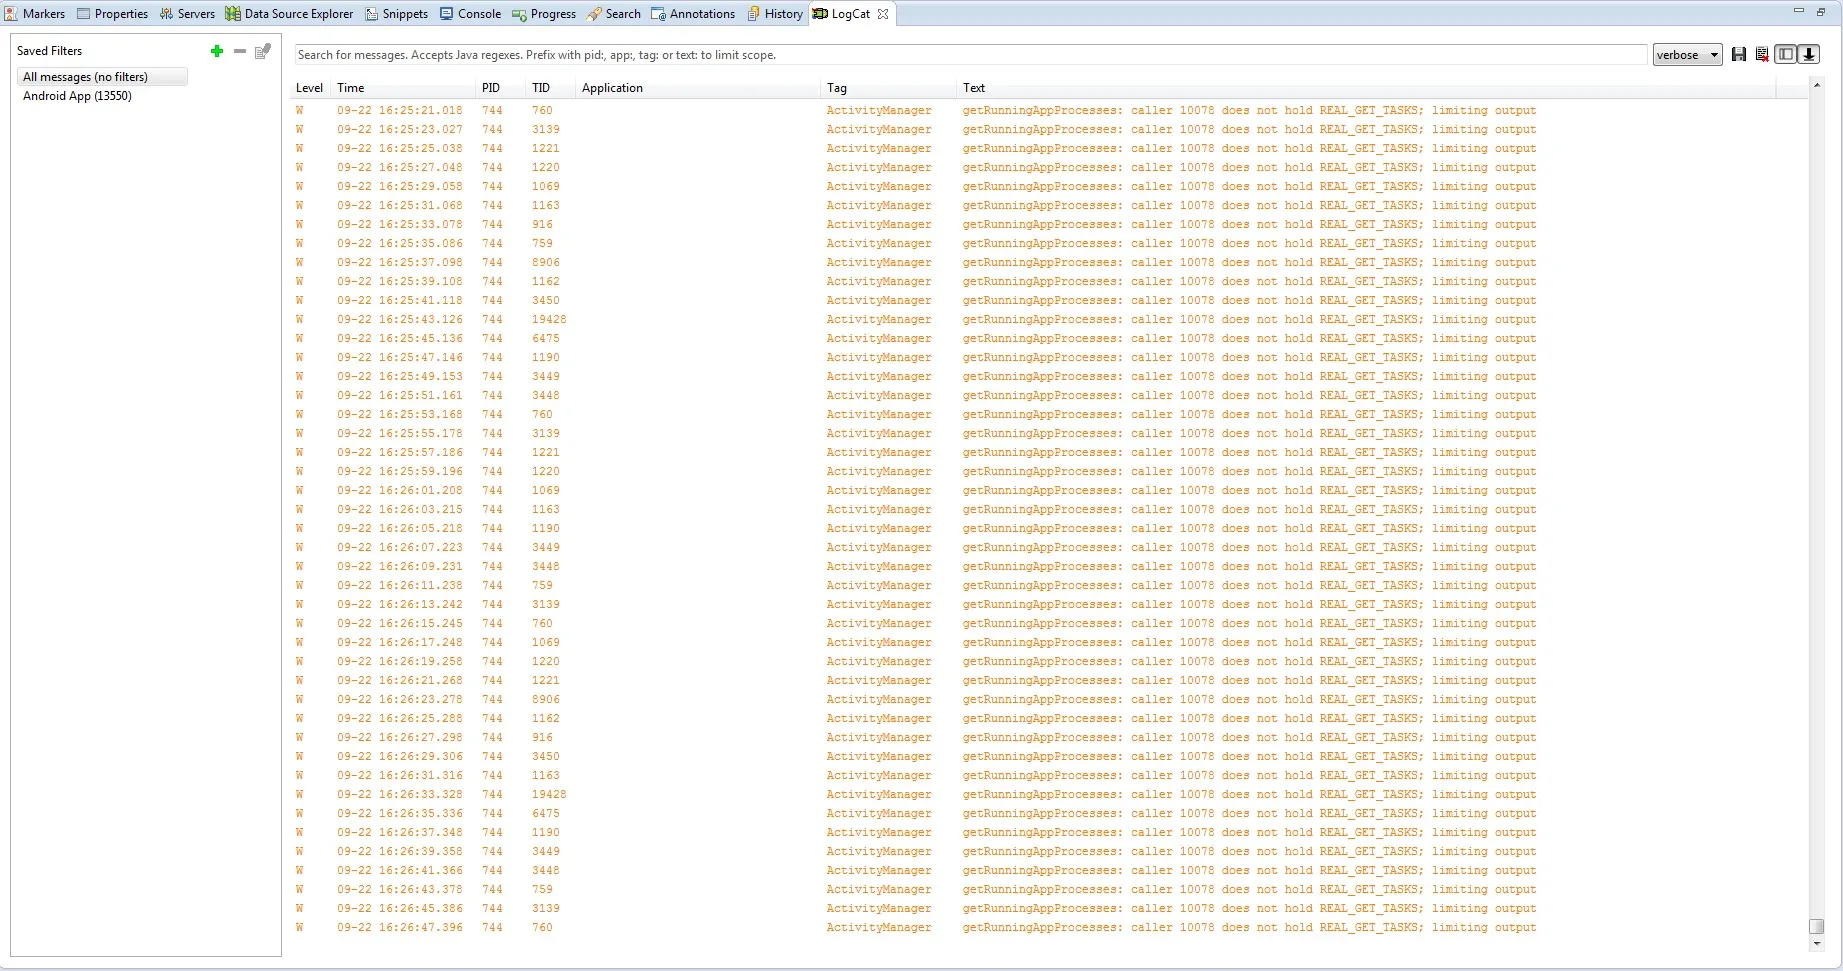Show the Servers tab
Viewport: 1843px width, 971px height.
(x=188, y=14)
